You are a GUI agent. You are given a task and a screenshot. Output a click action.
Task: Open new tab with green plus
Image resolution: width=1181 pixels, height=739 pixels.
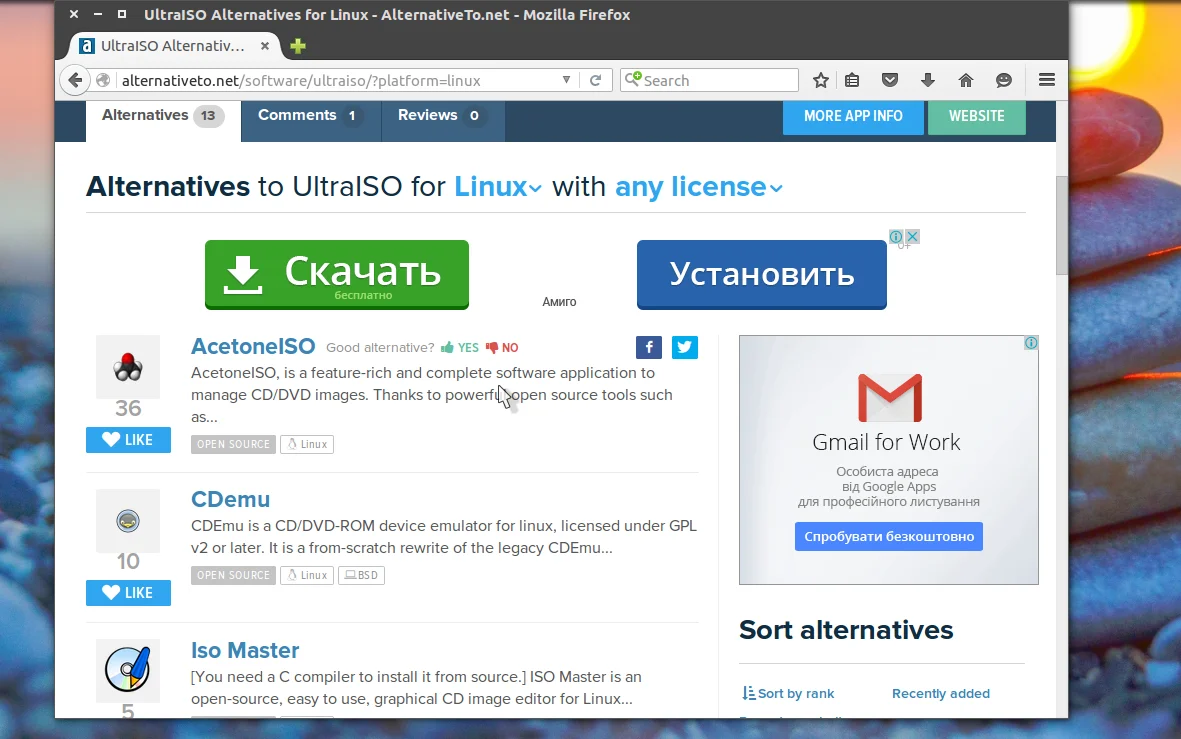coord(298,46)
